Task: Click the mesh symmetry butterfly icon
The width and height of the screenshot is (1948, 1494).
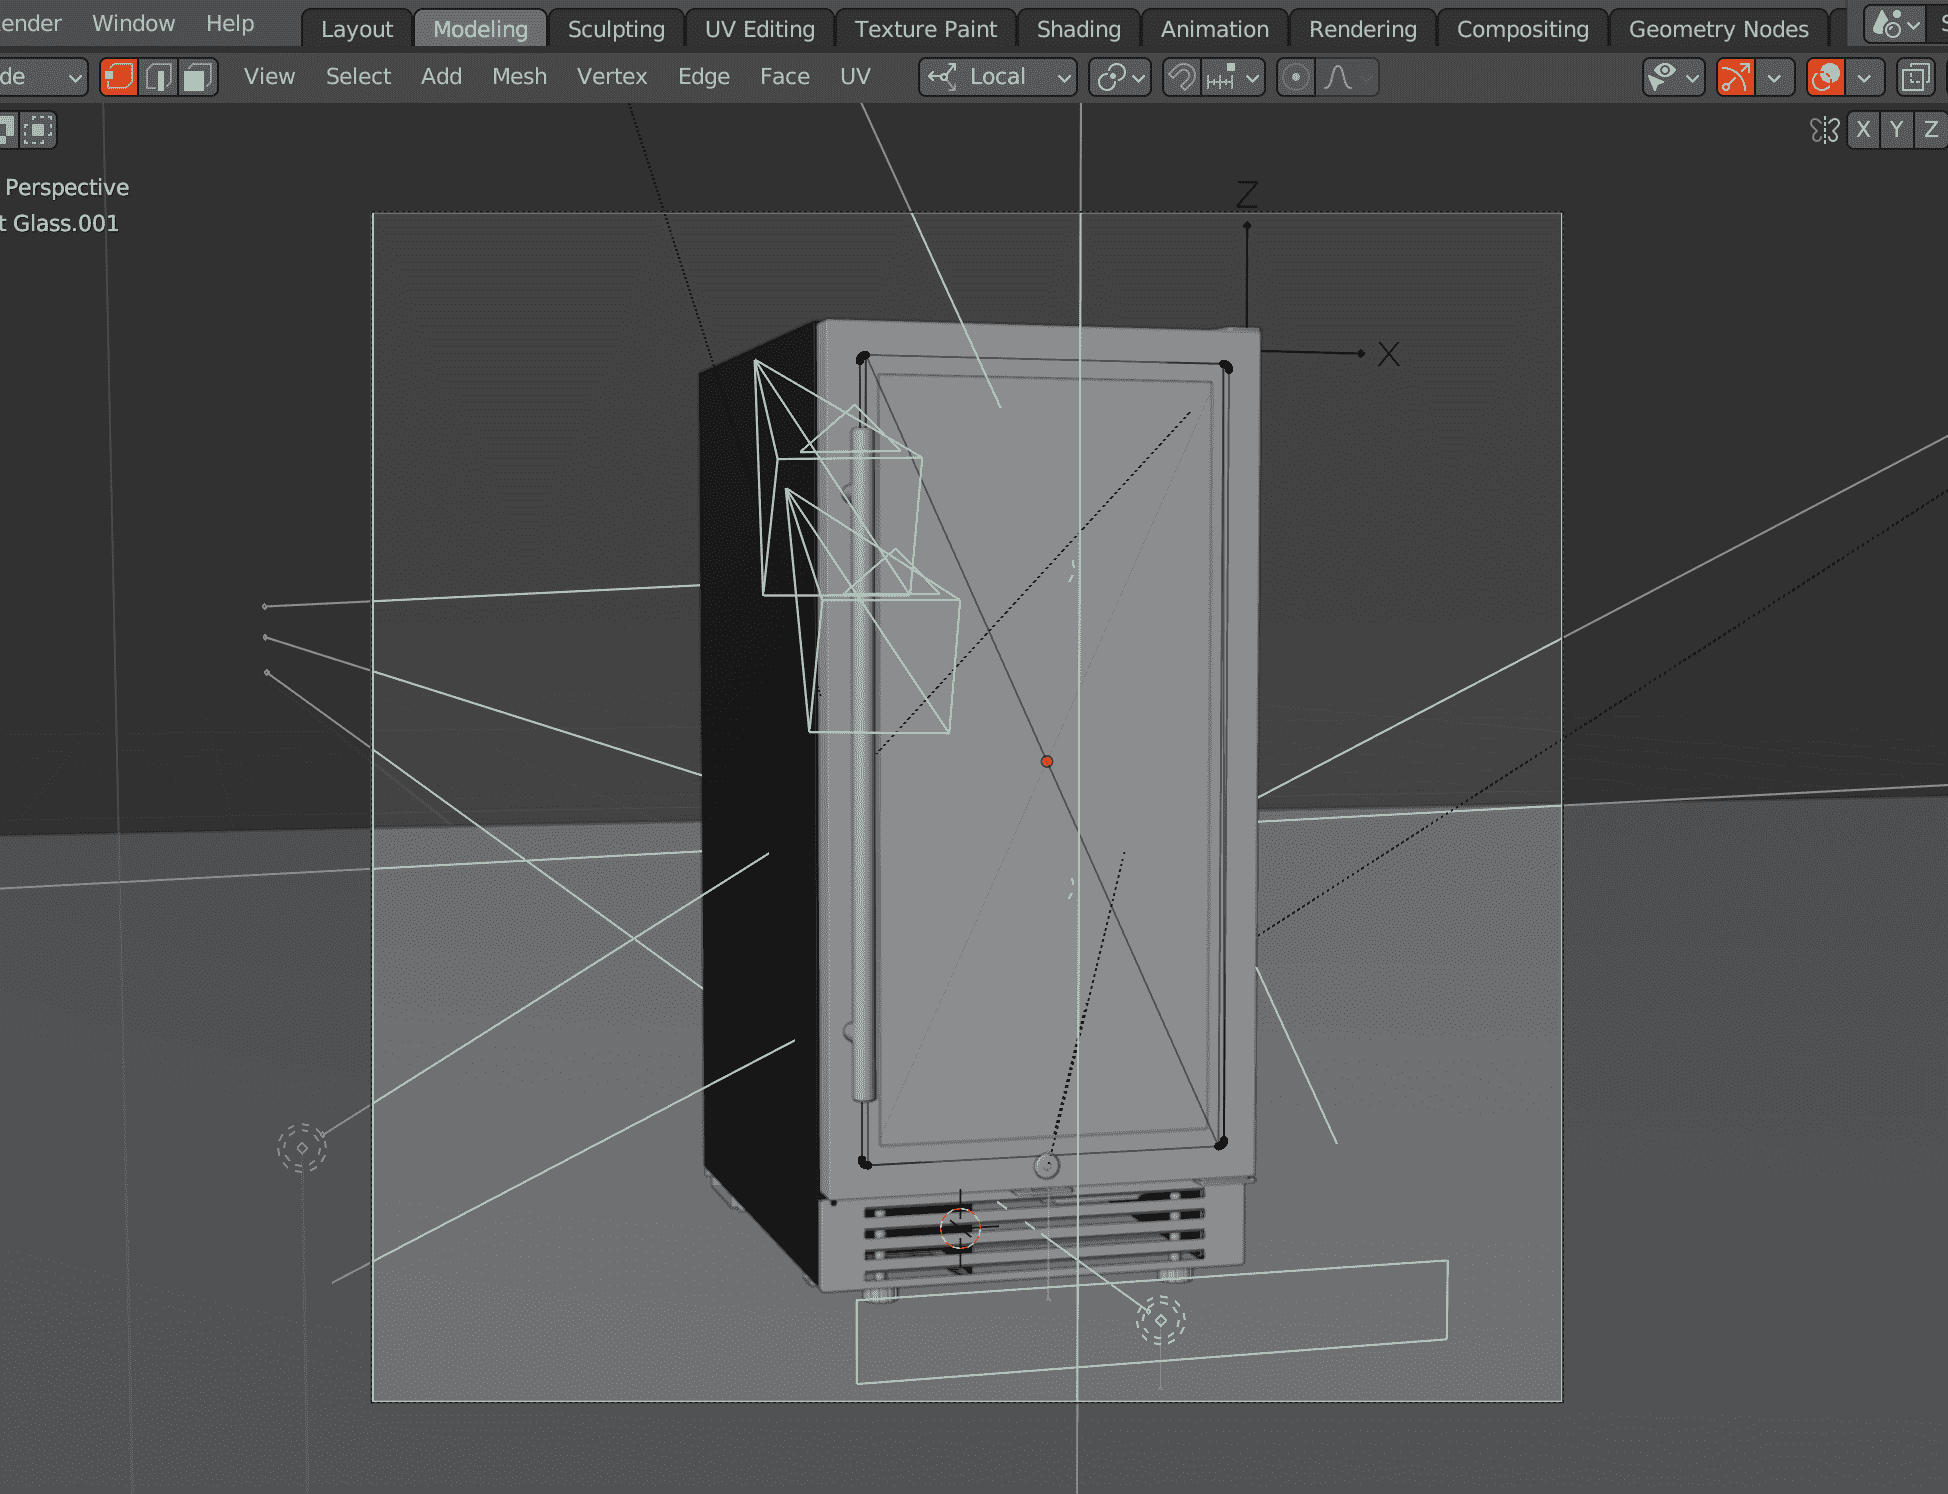Action: click(1824, 130)
